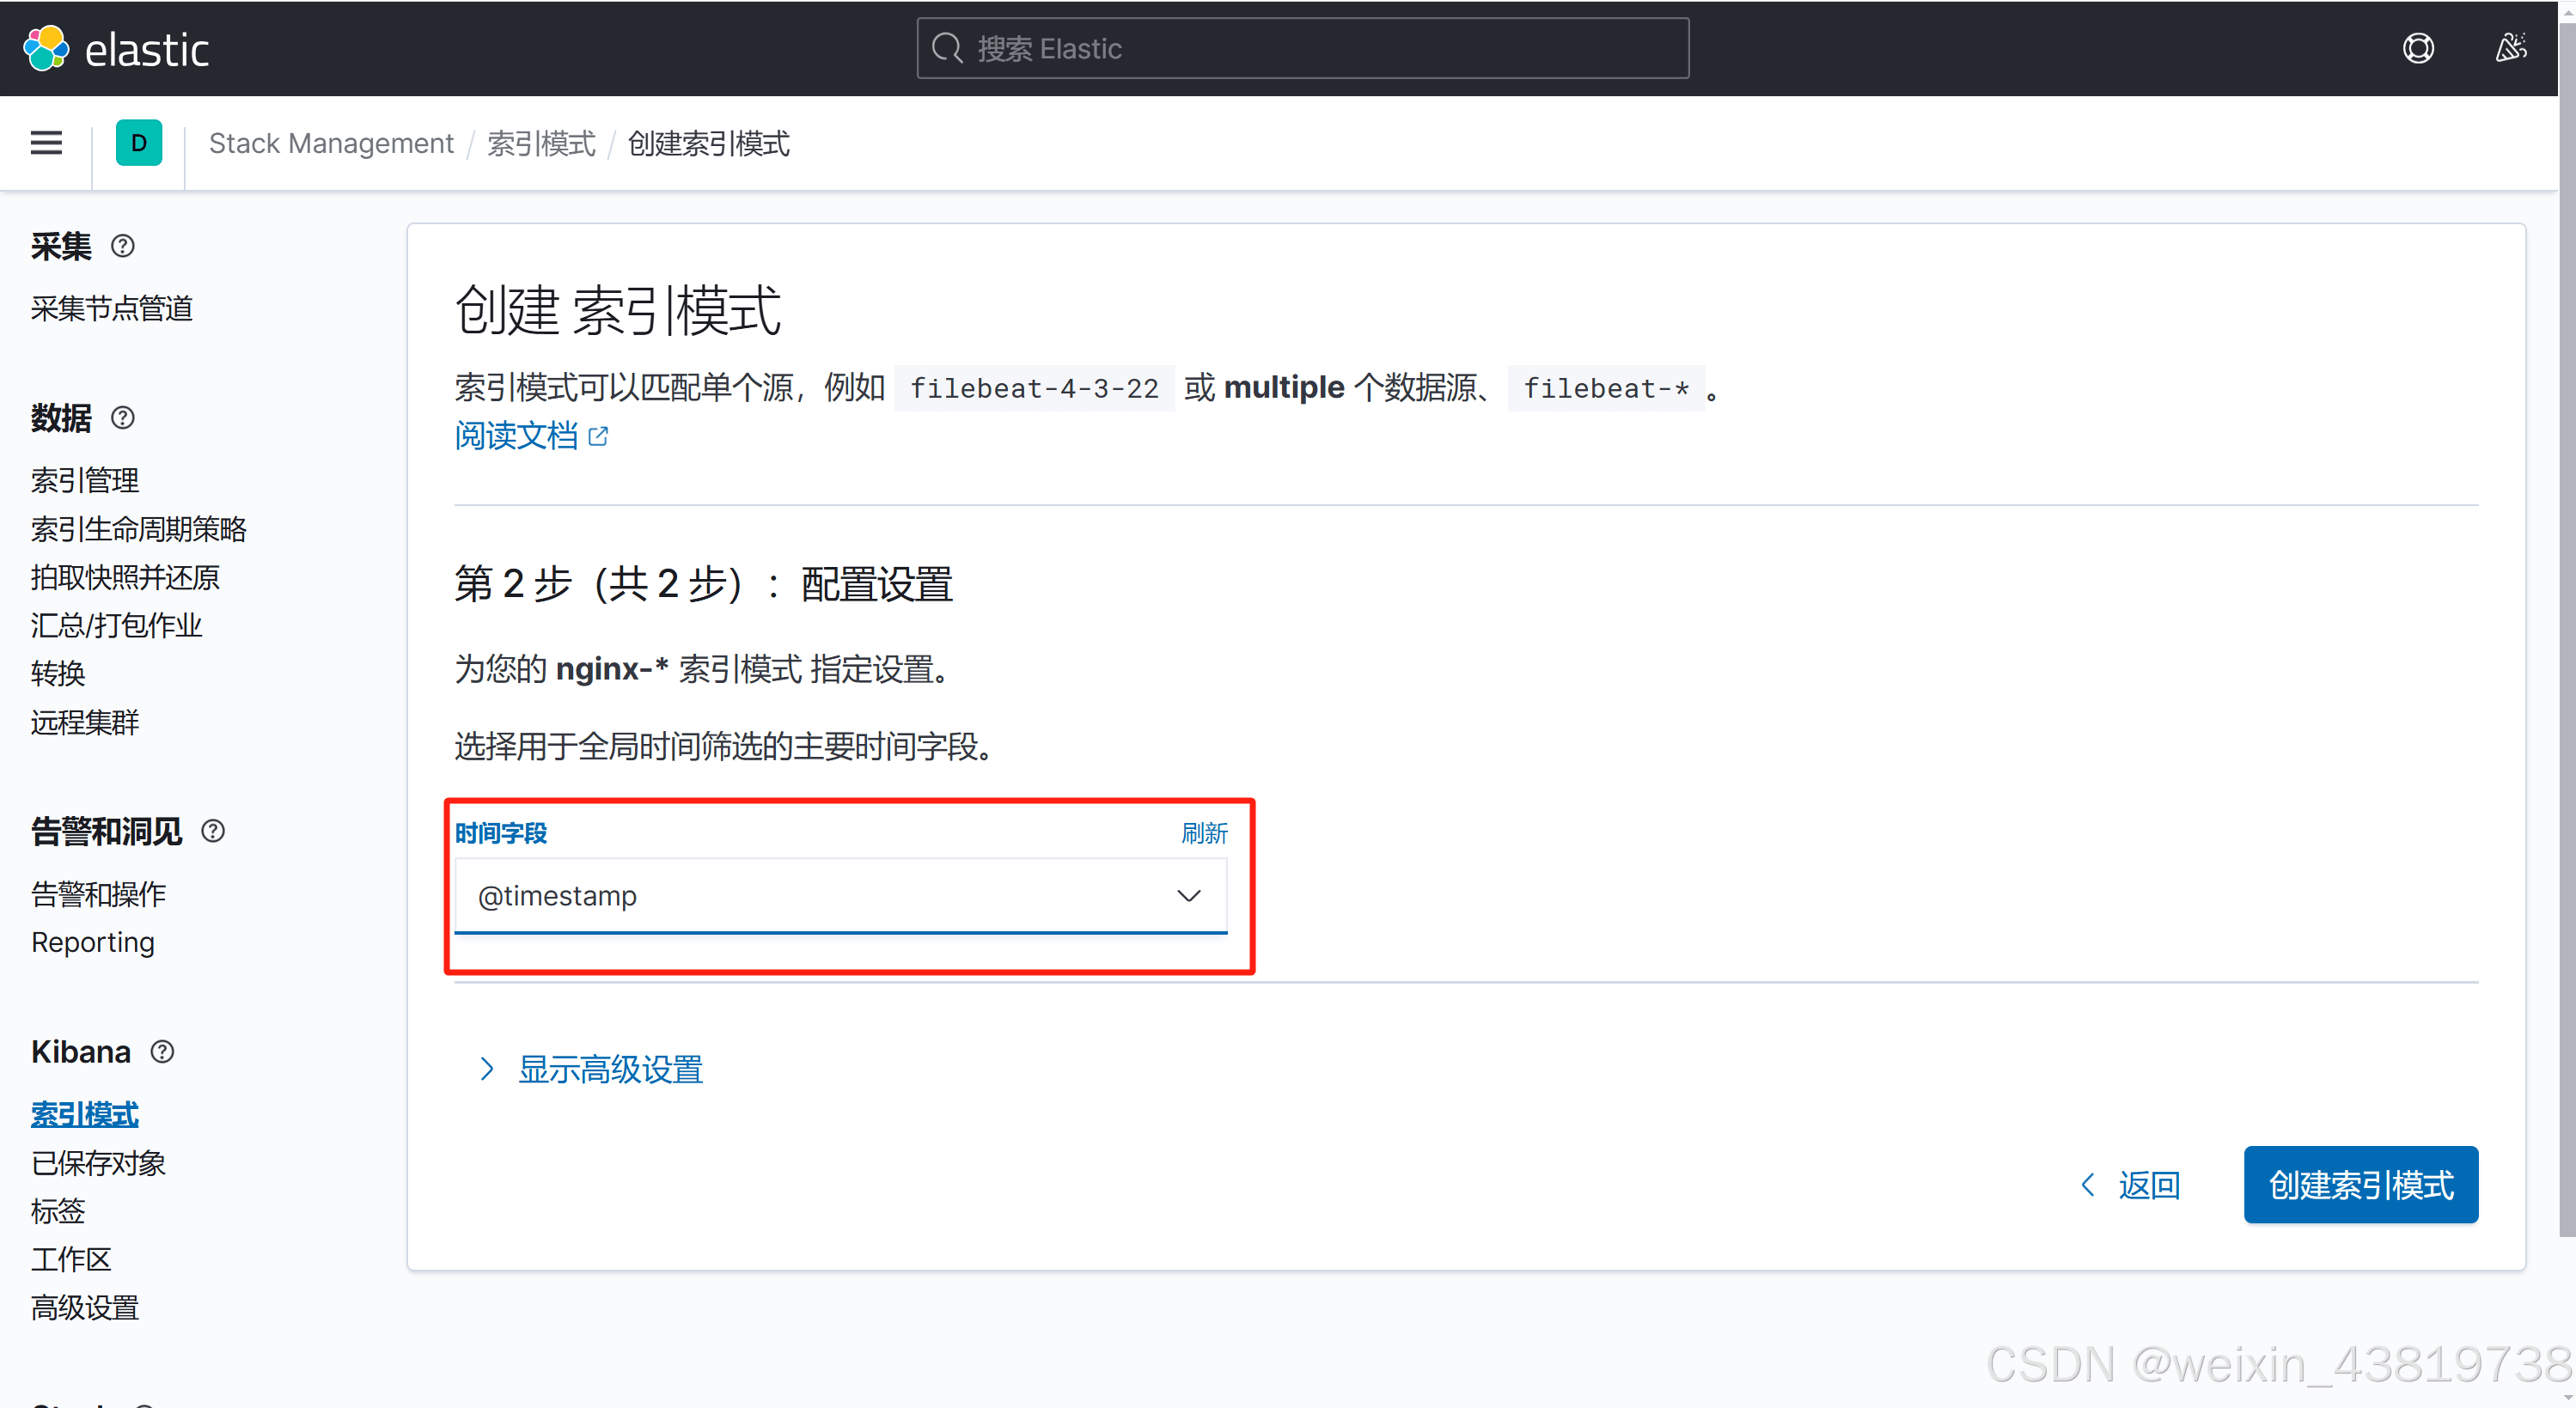The height and width of the screenshot is (1408, 2576).
Task: Open 索引生命周期策略 in sidebar
Action: pos(139,528)
